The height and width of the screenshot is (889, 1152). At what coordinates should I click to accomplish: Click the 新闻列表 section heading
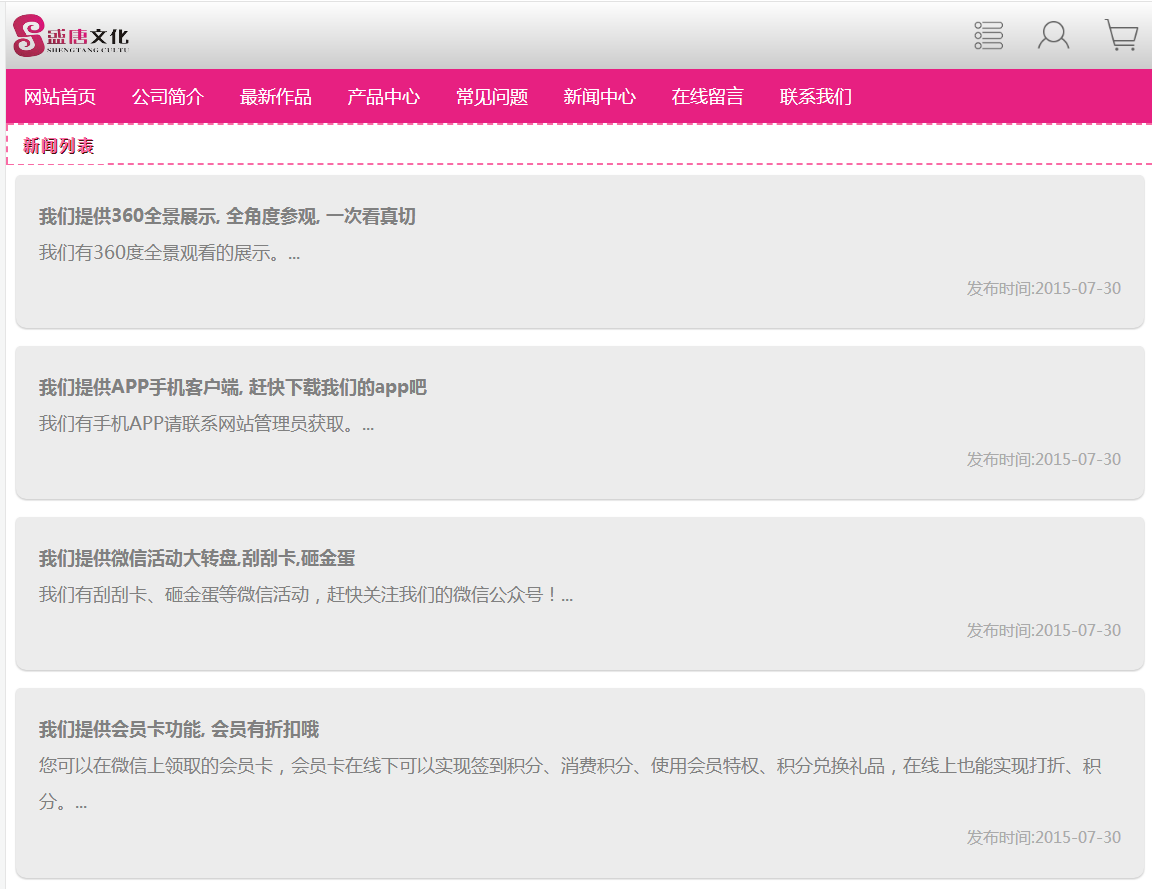tap(59, 146)
